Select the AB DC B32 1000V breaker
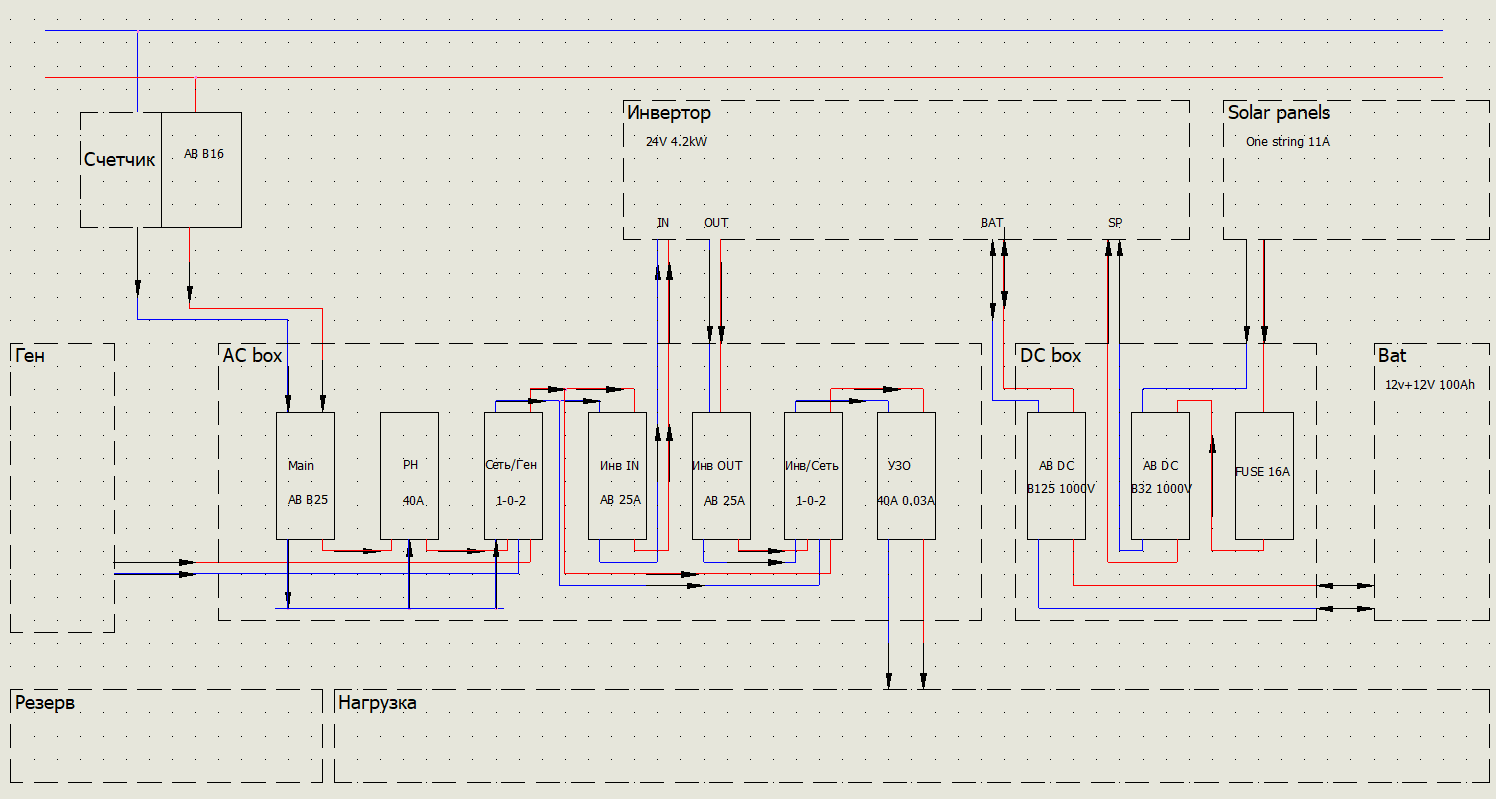 pyautogui.click(x=1160, y=476)
